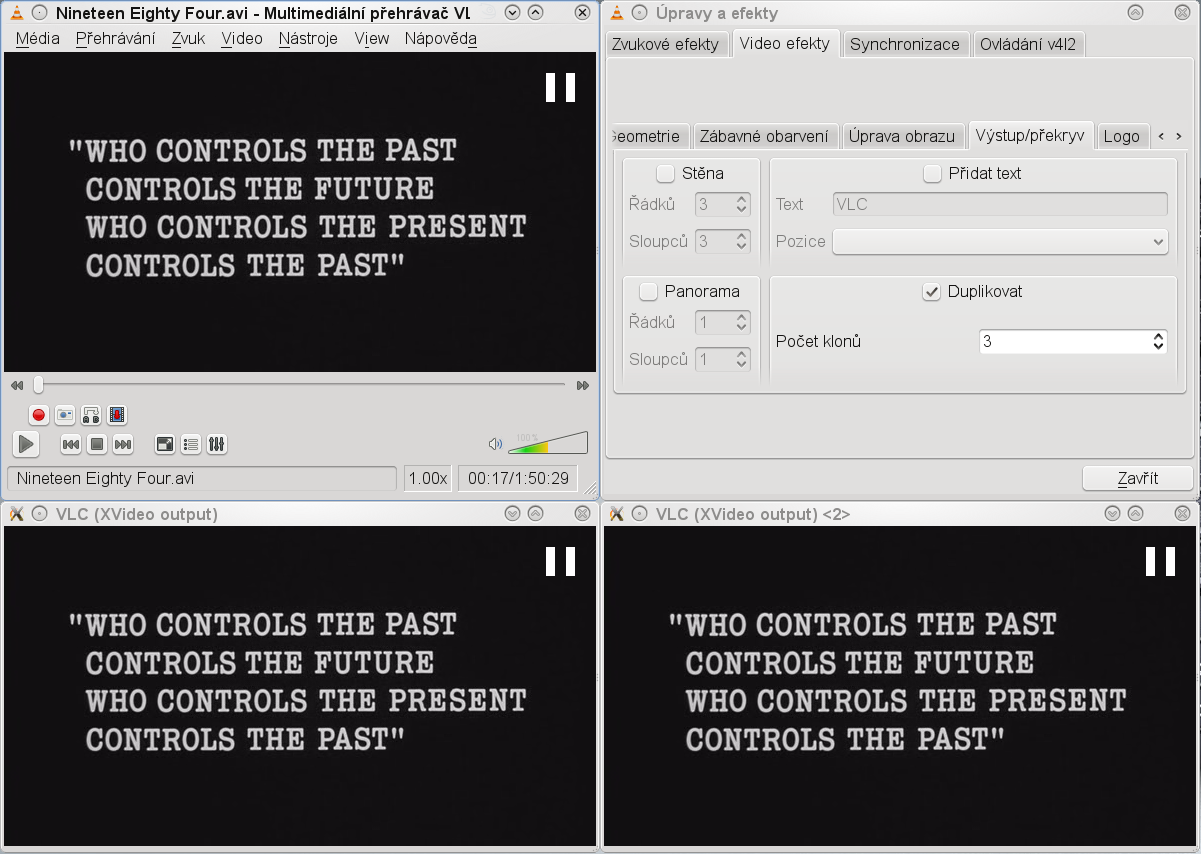The image size is (1201, 854).
Task: Click the seek slider handle
Action: tap(38, 385)
